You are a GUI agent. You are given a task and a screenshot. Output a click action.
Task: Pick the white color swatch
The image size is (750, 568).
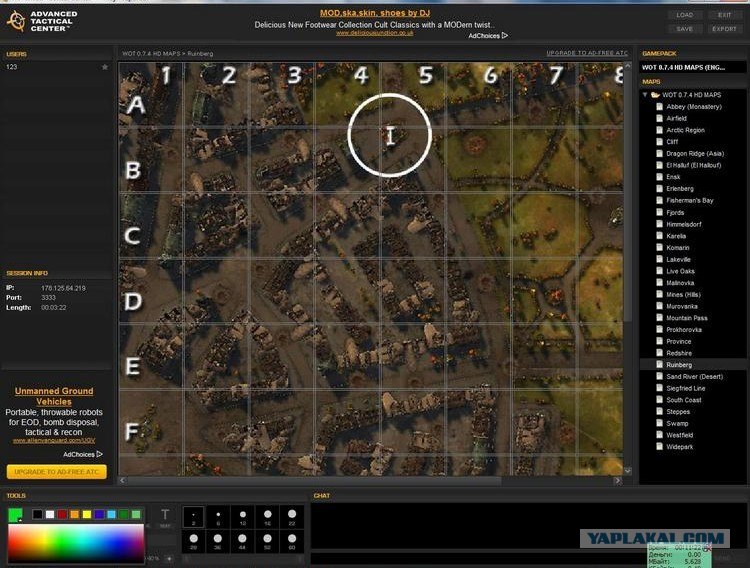click(50, 514)
